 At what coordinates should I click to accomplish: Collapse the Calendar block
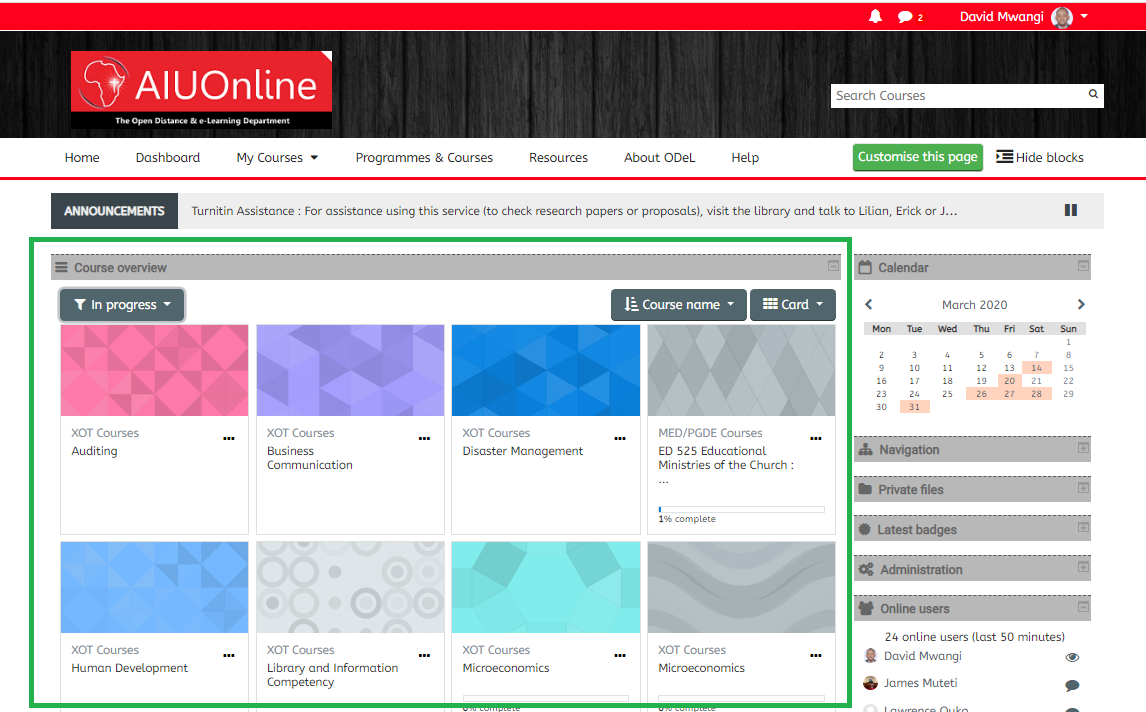[1083, 266]
